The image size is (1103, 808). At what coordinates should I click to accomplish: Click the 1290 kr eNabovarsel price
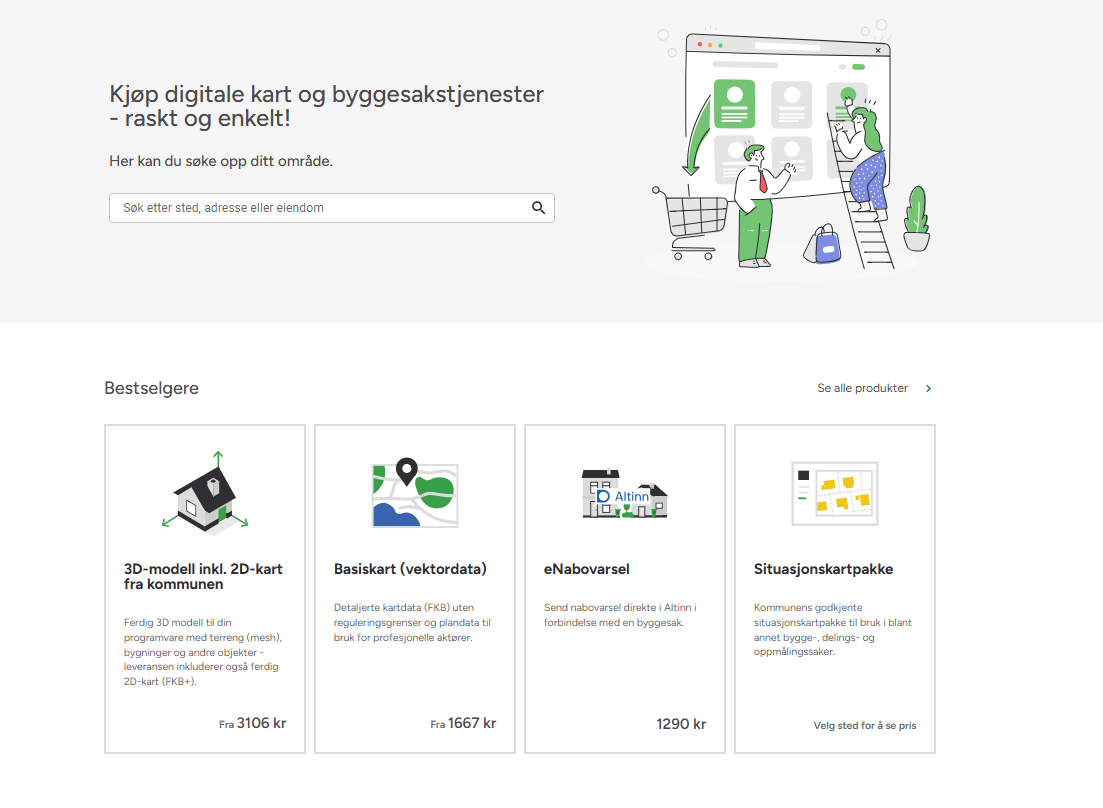coord(681,724)
